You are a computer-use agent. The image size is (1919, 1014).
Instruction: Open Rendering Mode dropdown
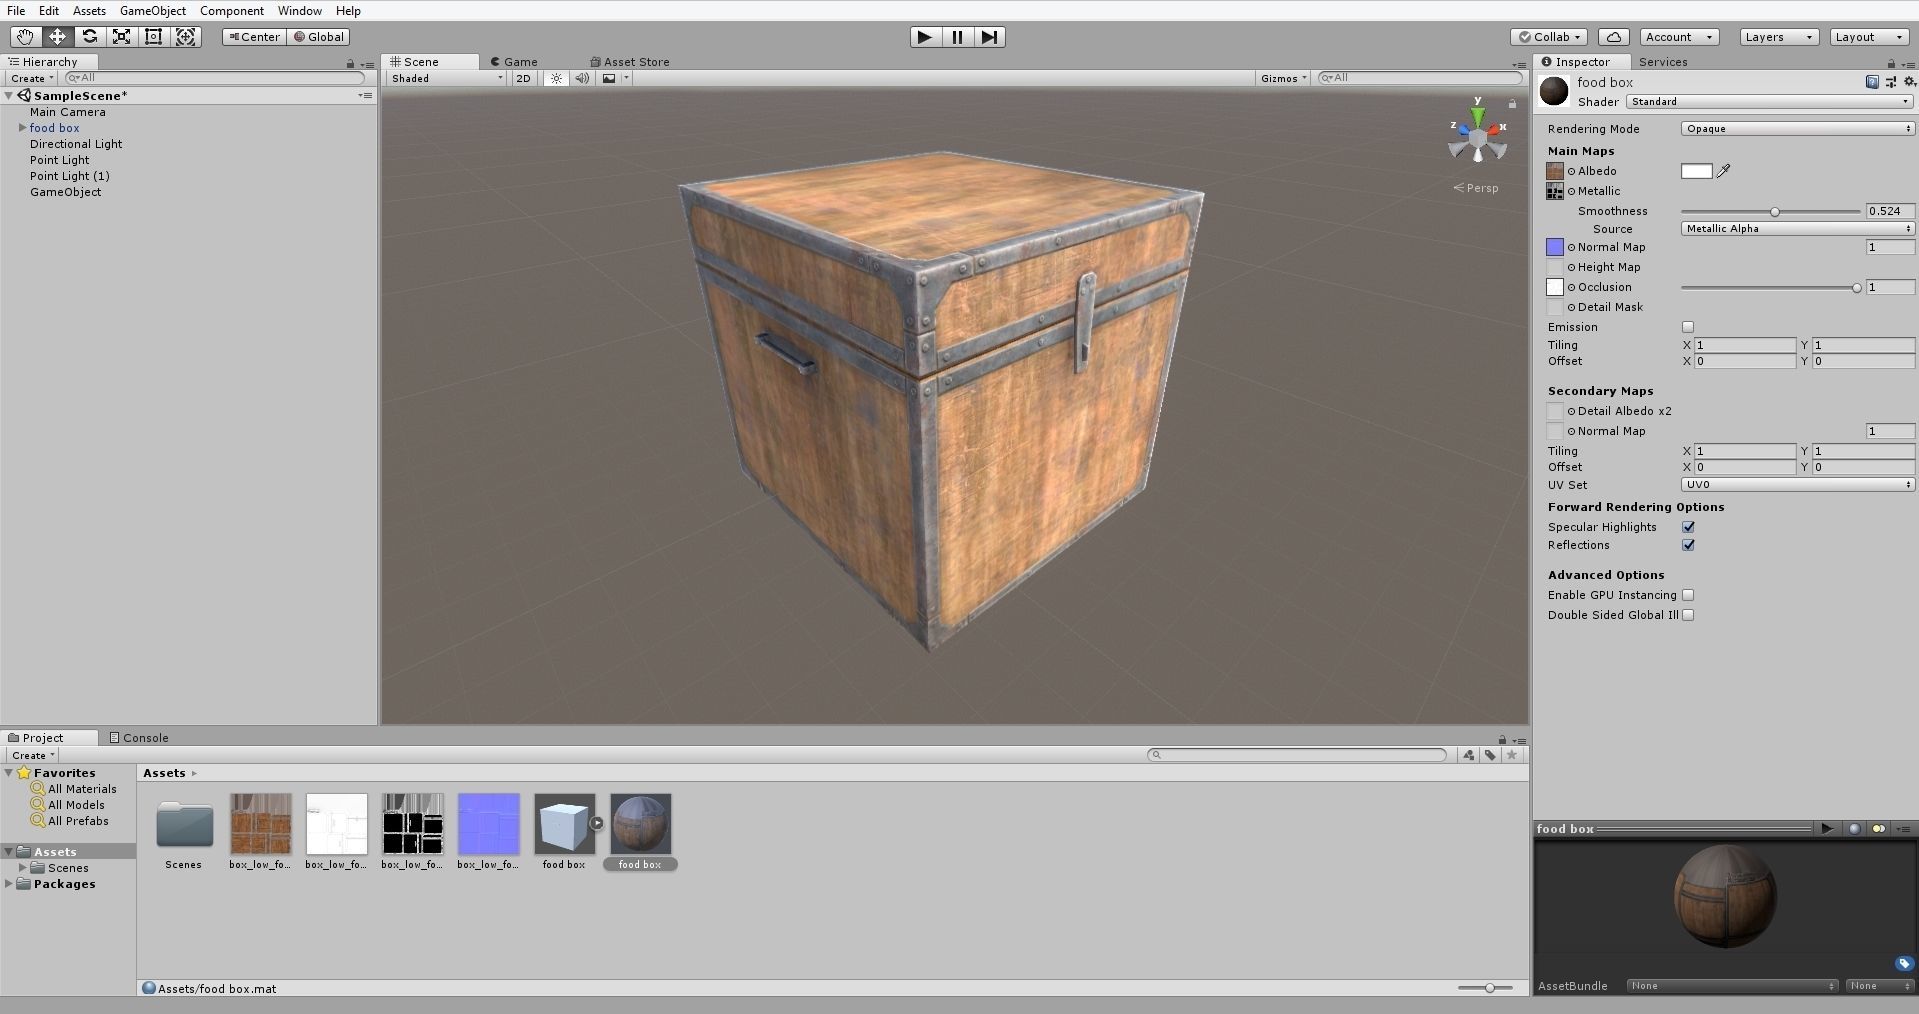coord(1798,128)
